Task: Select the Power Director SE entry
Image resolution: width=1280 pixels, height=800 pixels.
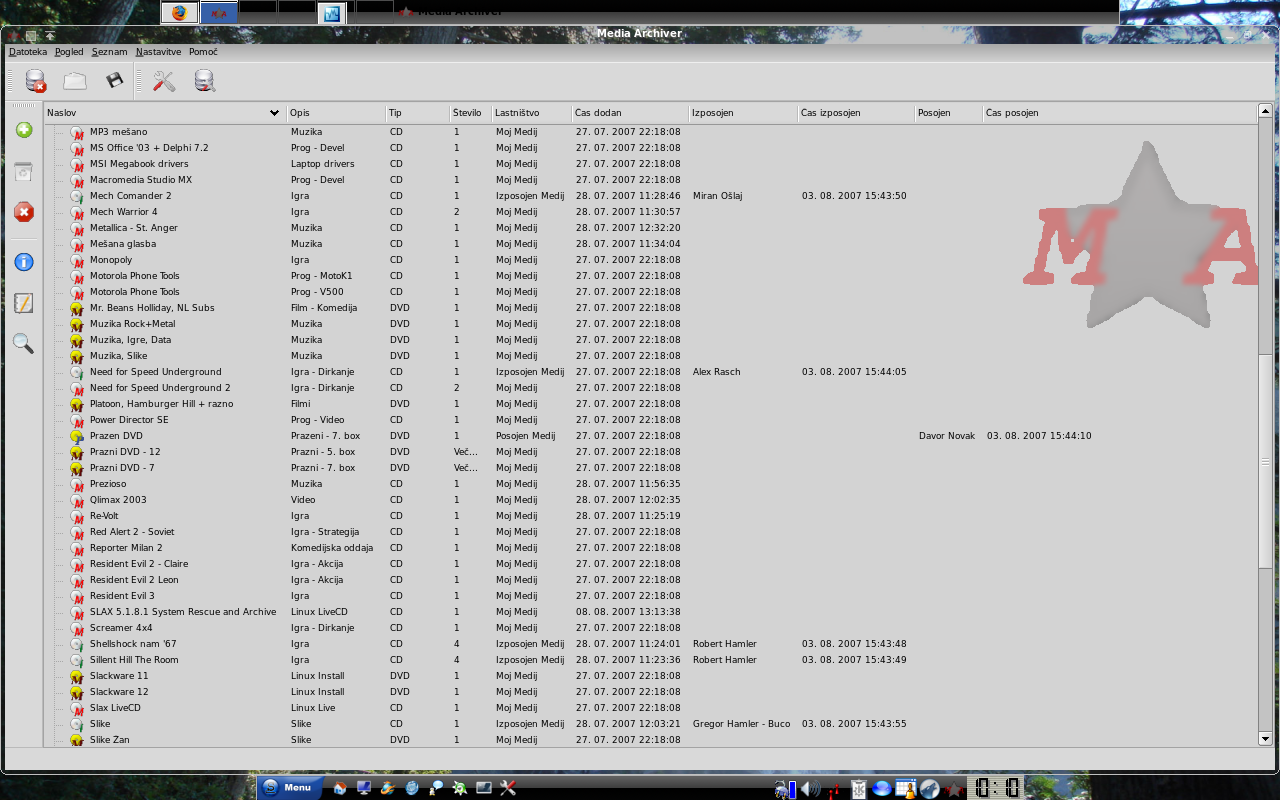Action: click(129, 420)
